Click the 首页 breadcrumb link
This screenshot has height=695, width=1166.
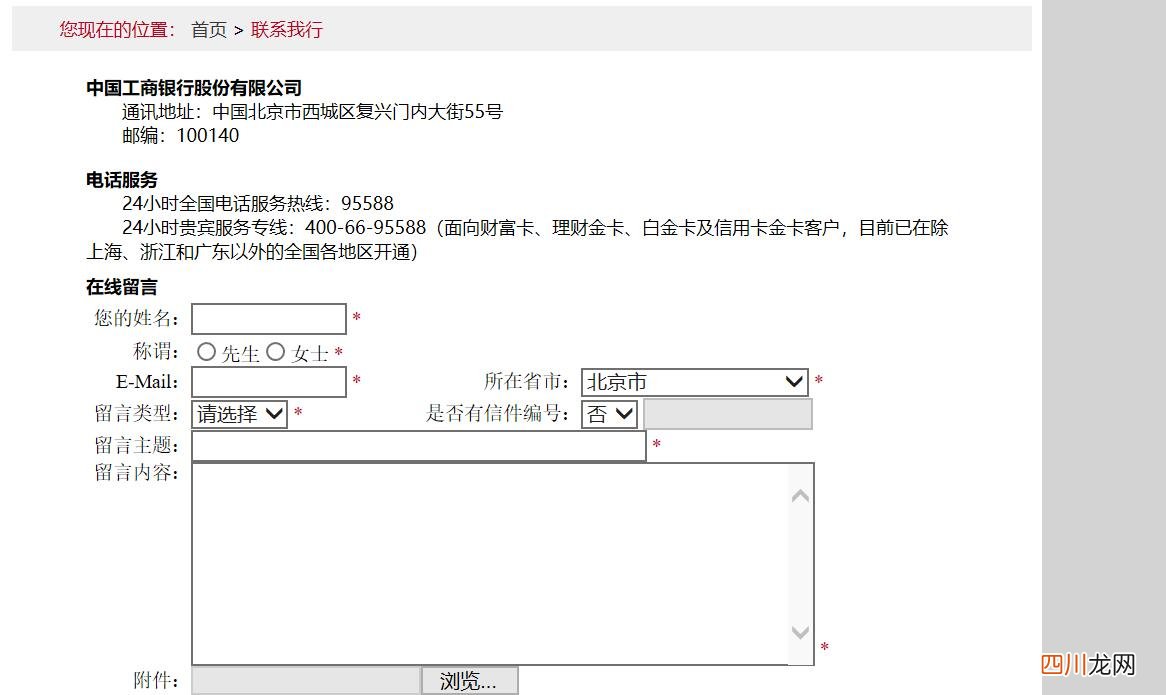point(209,30)
